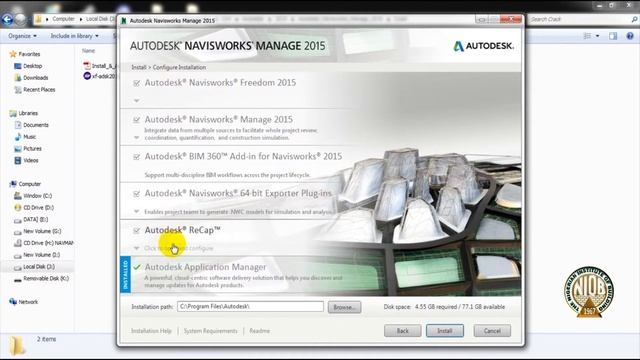The image size is (640, 360).
Task: Browse for installation path
Action: (344, 307)
